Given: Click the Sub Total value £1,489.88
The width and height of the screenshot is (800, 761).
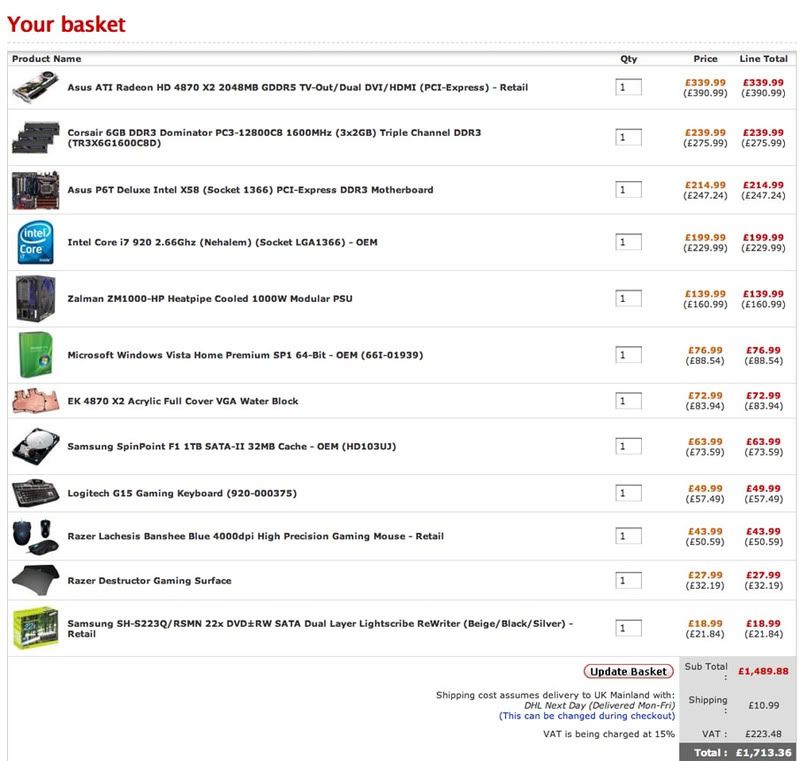Looking at the screenshot, I should click(763, 671).
